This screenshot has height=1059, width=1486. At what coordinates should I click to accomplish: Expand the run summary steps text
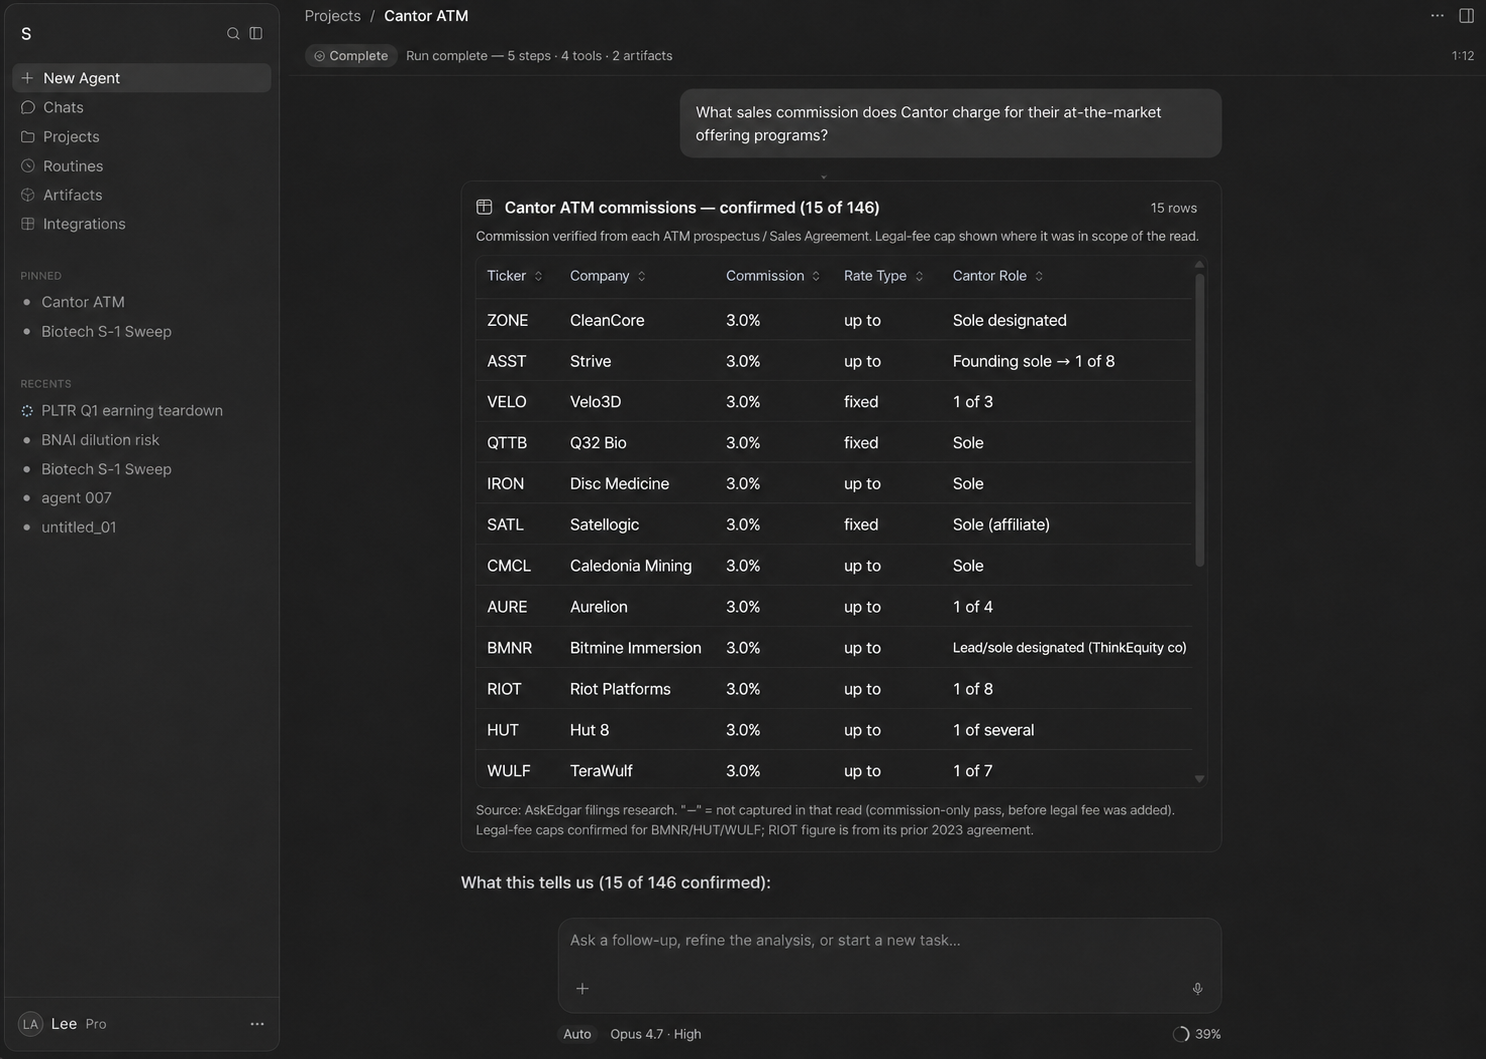tap(539, 56)
